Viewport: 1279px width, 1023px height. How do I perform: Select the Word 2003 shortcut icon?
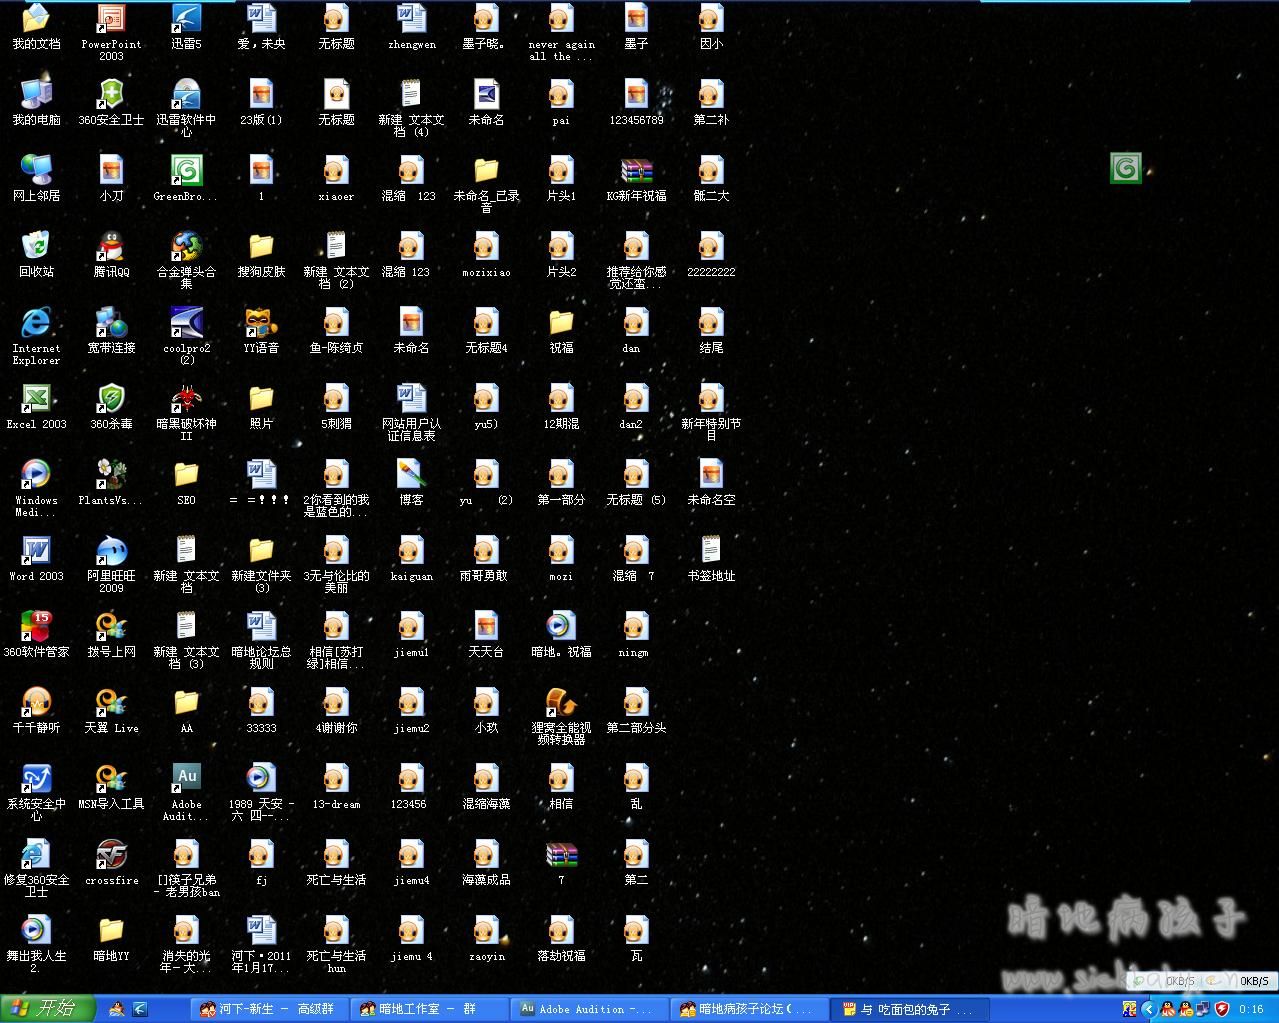point(36,551)
